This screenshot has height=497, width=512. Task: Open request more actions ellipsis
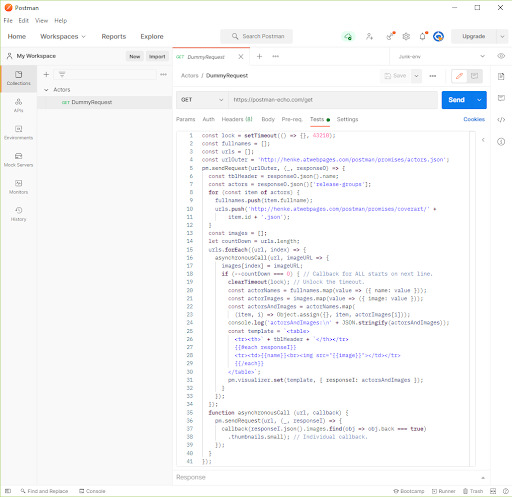433,76
